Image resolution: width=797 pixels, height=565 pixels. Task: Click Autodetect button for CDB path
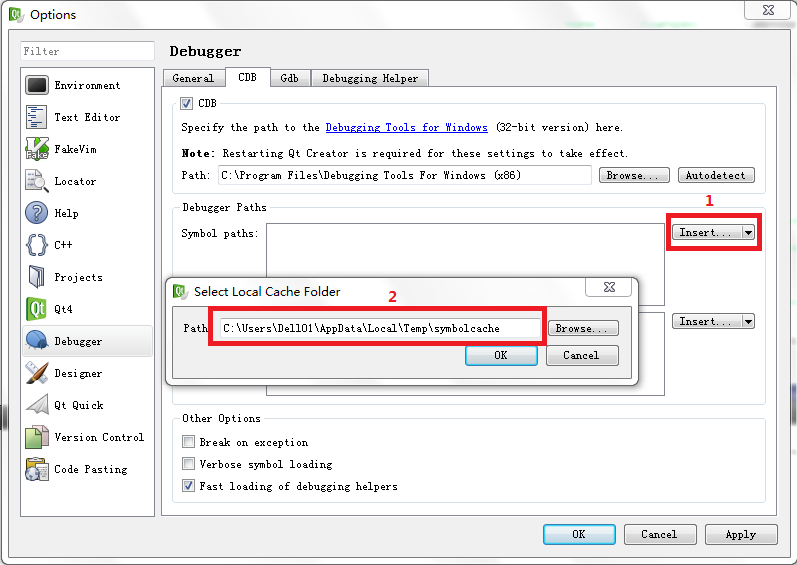tap(715, 175)
